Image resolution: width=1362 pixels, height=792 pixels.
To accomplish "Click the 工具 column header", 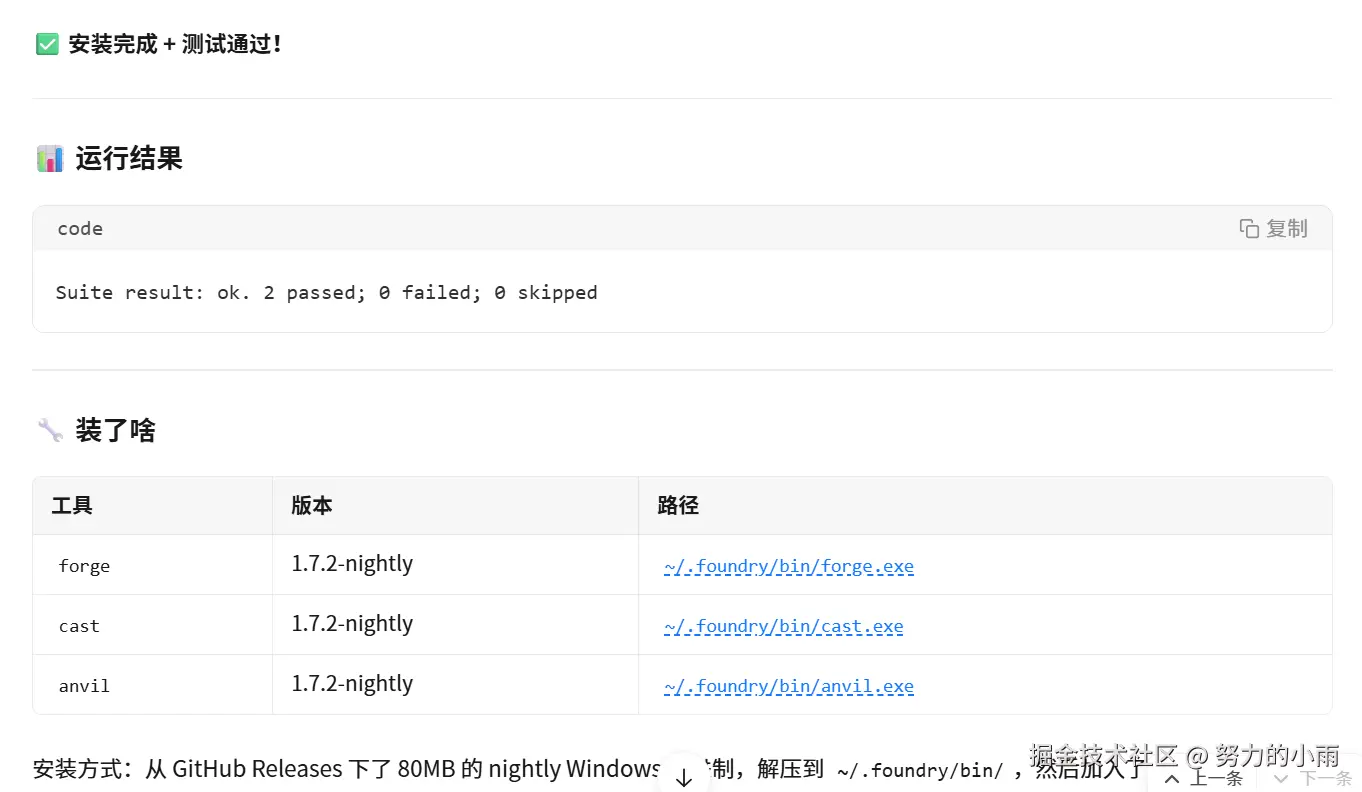I will coord(72,505).
